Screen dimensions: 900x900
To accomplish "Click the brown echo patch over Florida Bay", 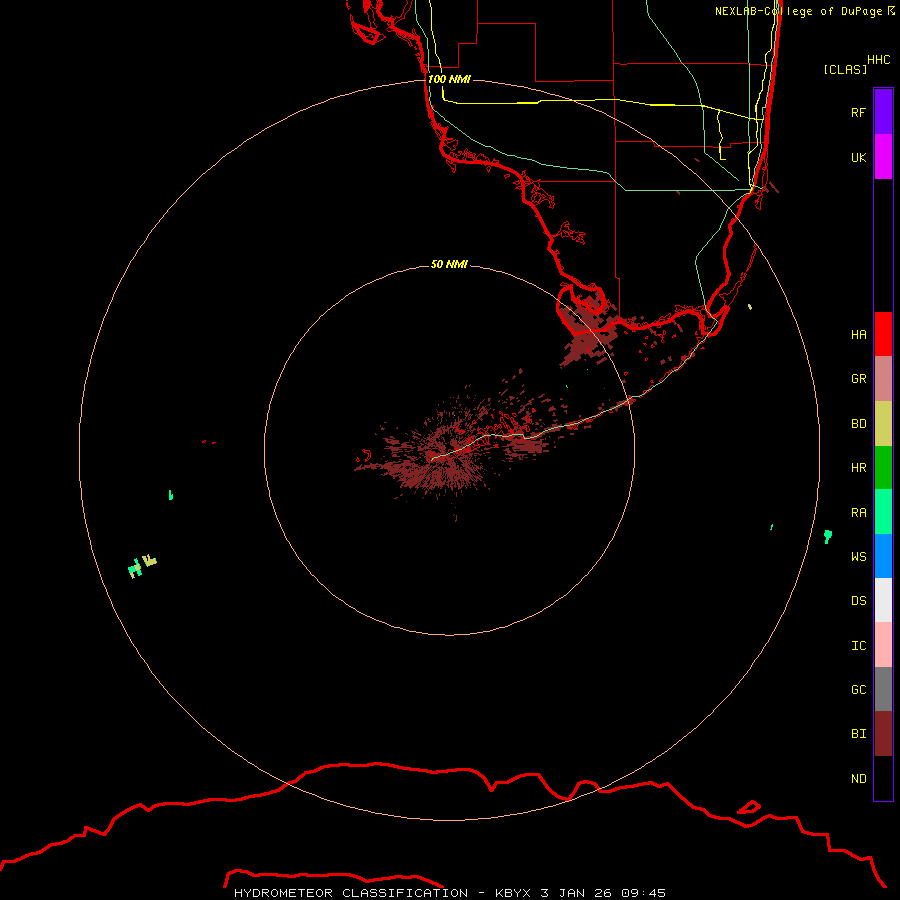I will [x=588, y=333].
